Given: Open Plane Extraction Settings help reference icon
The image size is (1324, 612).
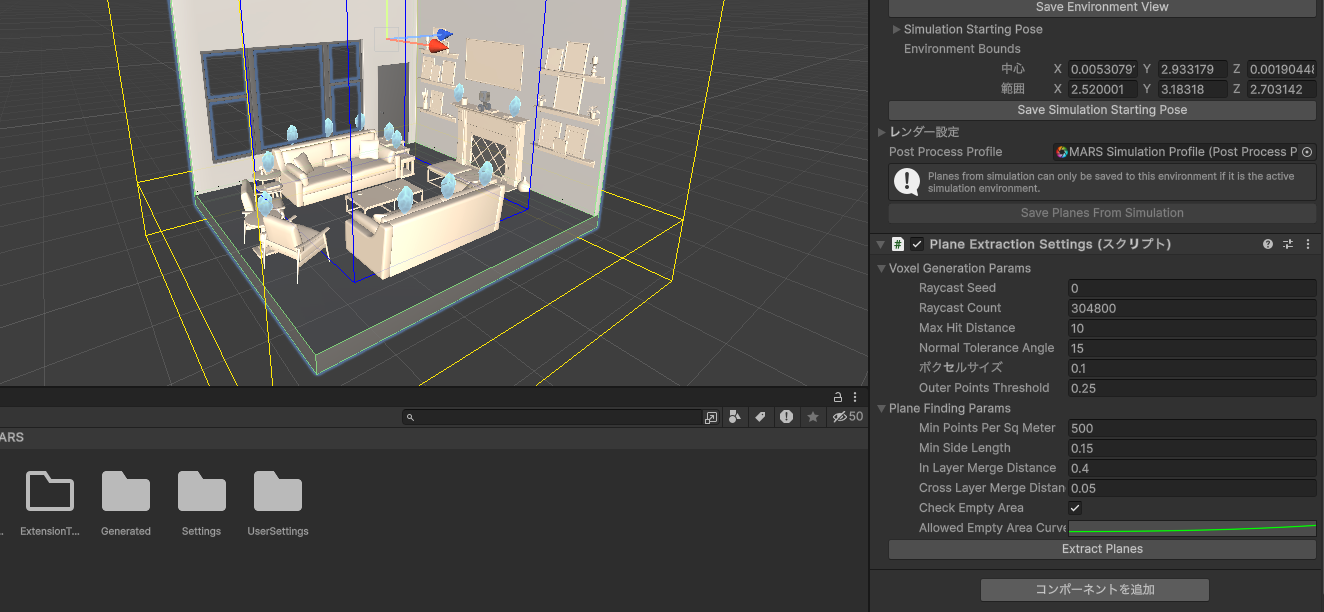Looking at the screenshot, I should [1268, 244].
